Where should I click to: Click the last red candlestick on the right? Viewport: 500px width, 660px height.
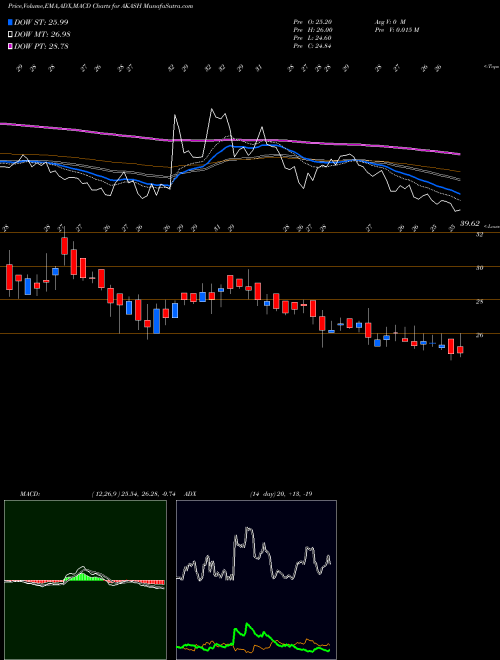click(460, 350)
